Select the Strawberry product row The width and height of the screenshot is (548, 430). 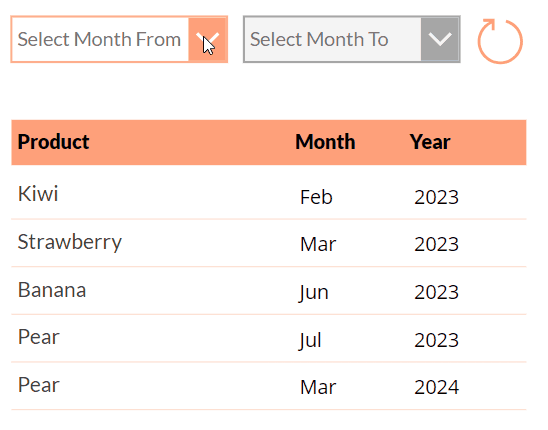pos(268,243)
